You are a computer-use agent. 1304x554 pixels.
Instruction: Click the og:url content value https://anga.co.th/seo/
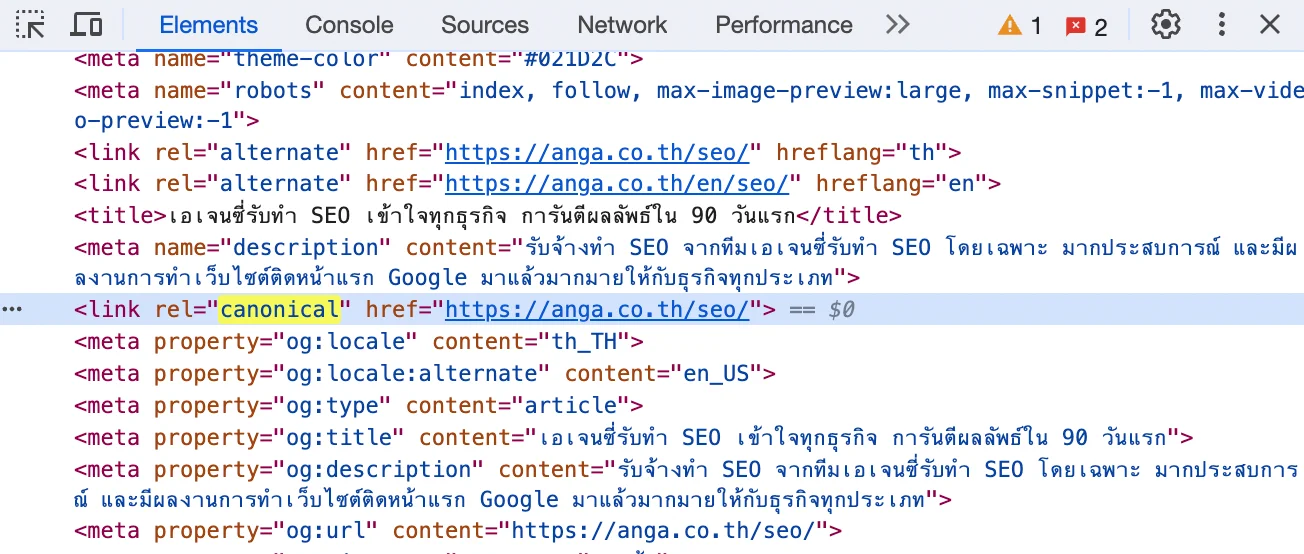click(663, 530)
